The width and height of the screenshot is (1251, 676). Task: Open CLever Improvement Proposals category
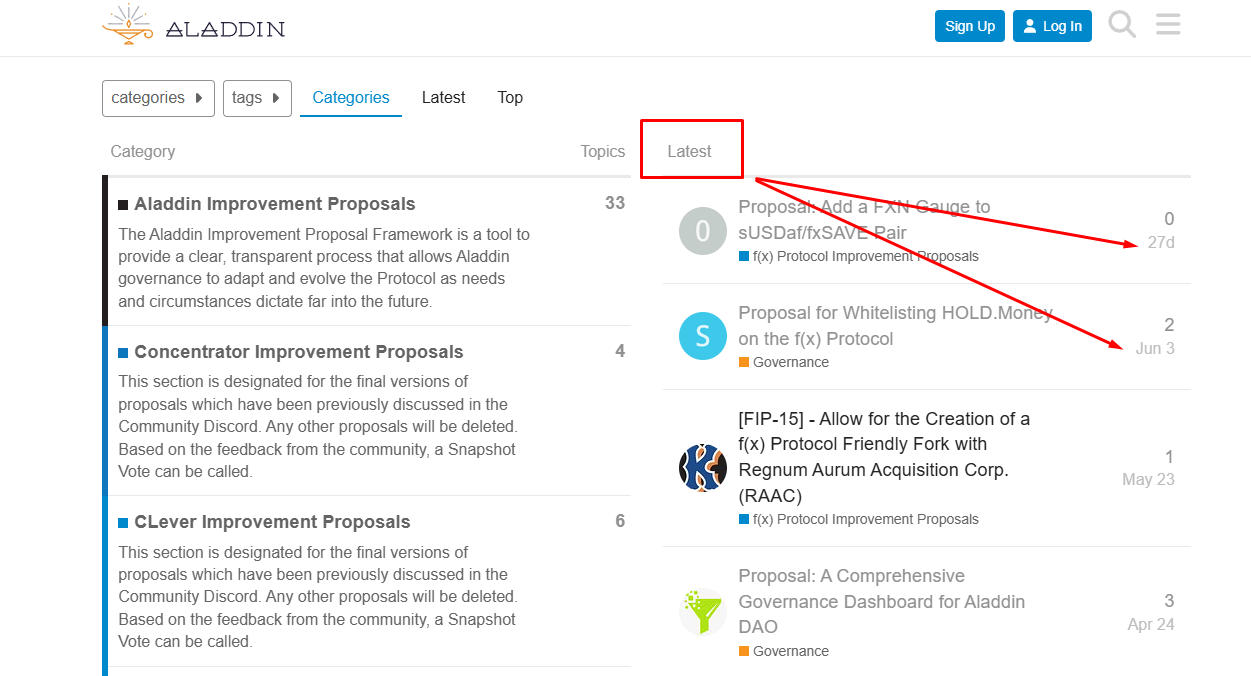(x=272, y=522)
